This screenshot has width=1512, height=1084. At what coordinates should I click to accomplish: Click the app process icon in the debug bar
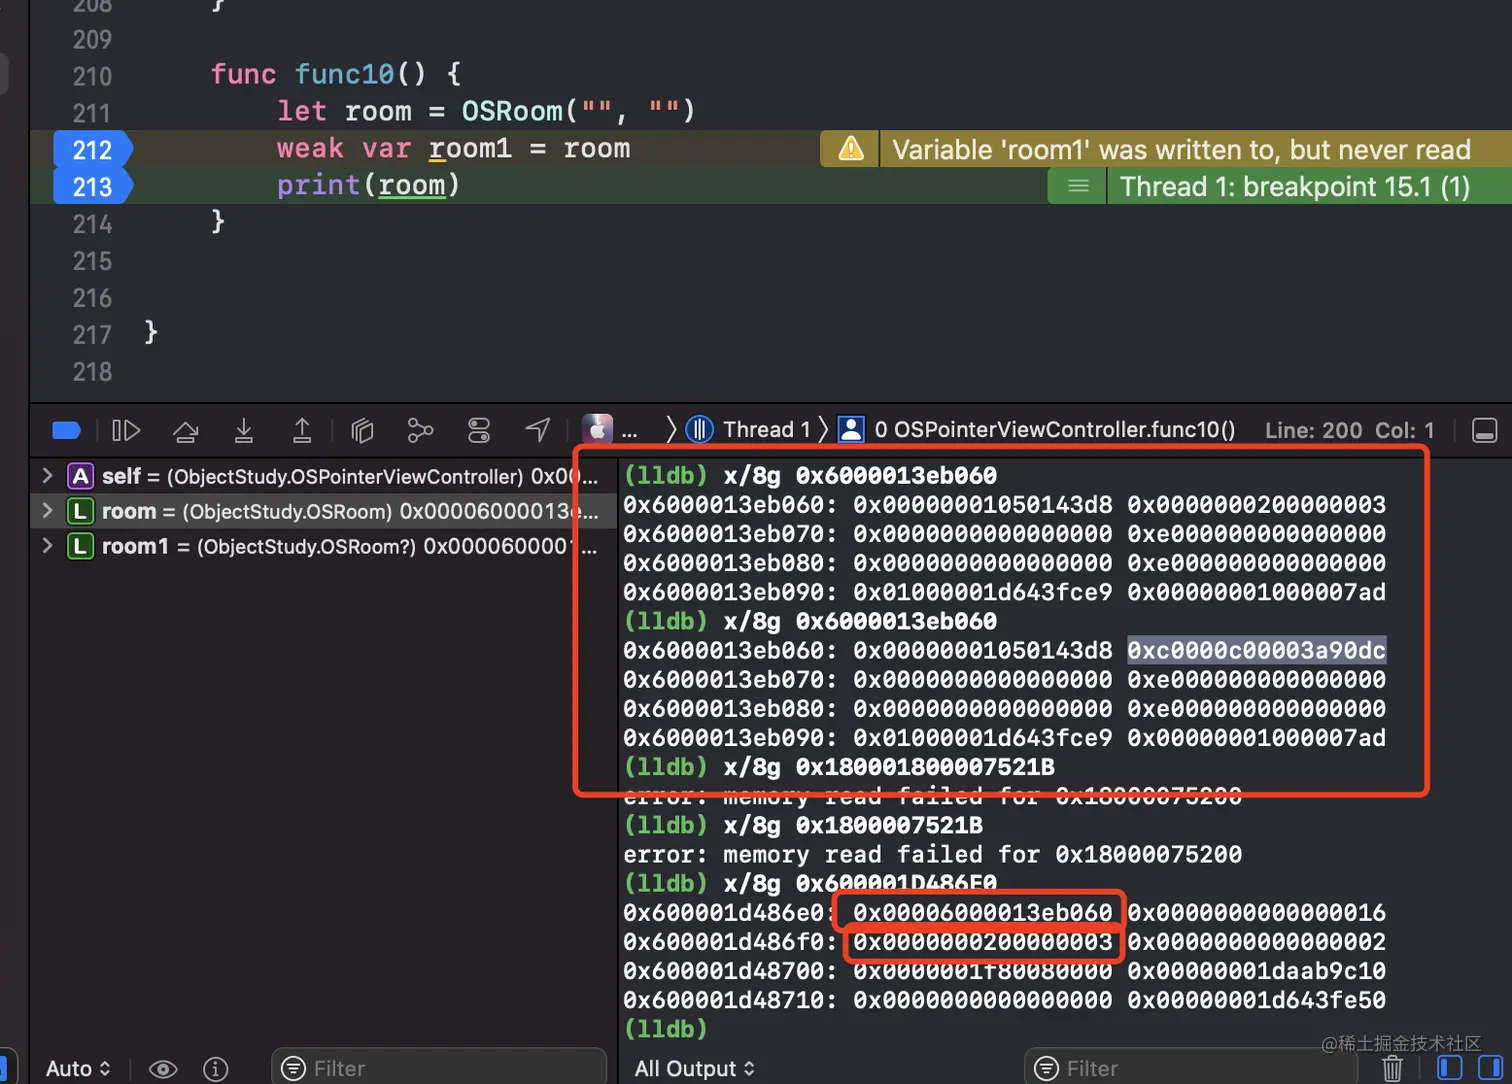pyautogui.click(x=597, y=430)
